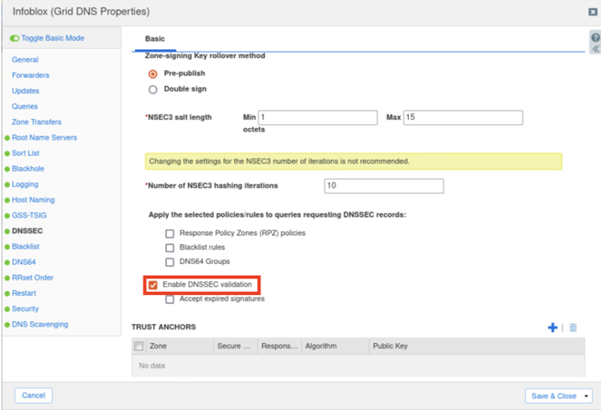Check Accept expired signatures

tap(169, 299)
